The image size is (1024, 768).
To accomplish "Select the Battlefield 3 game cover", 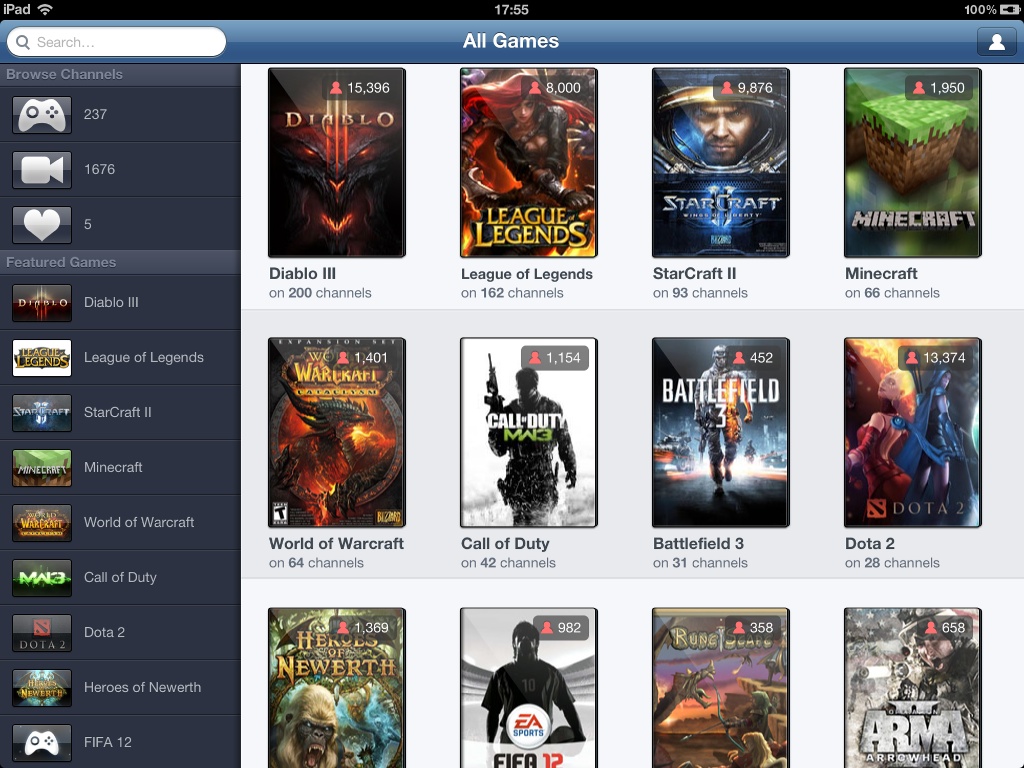I will 721,432.
